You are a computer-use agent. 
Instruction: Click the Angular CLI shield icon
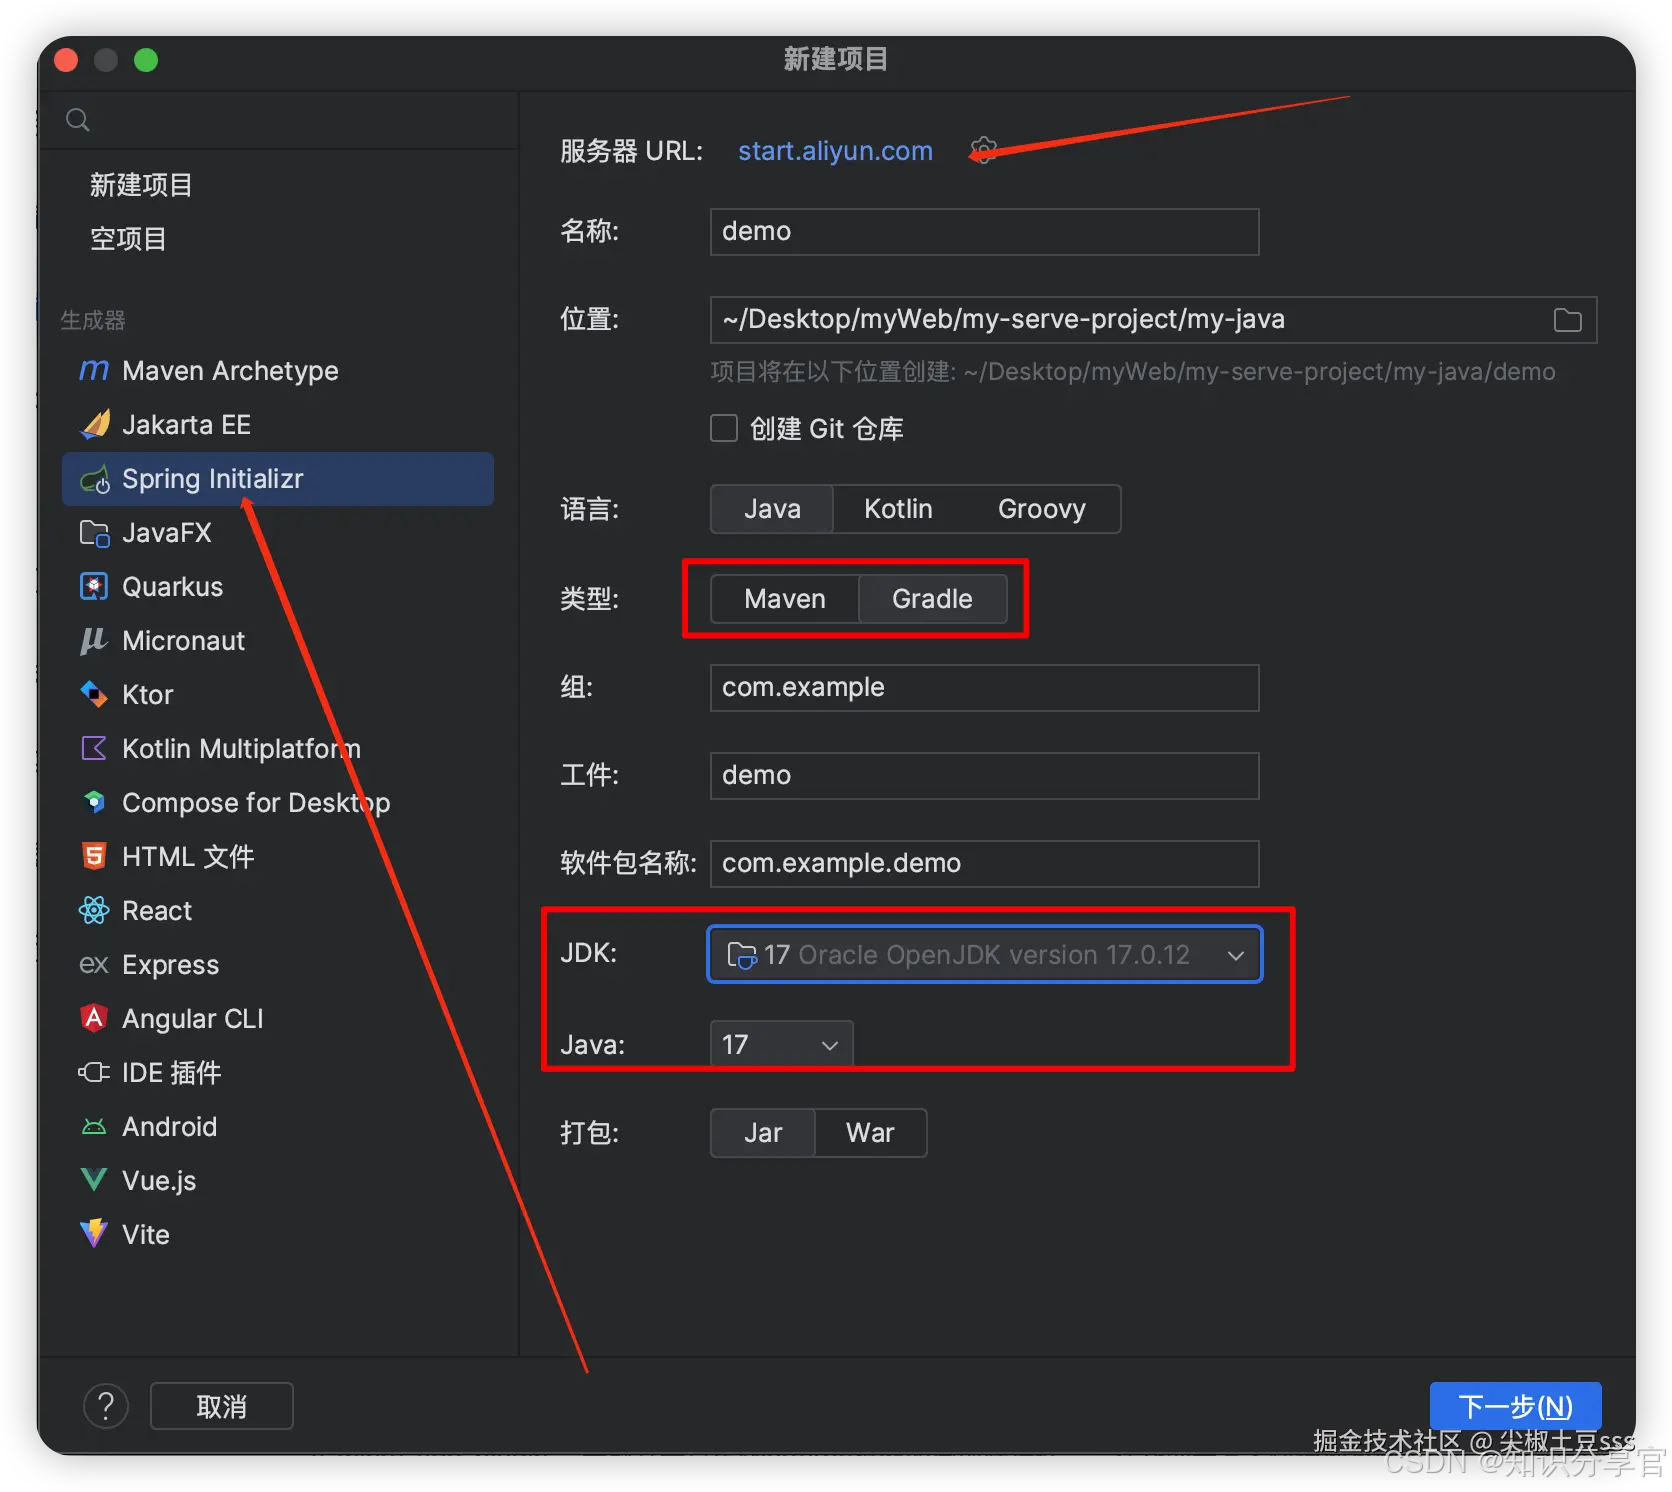pyautogui.click(x=94, y=1019)
